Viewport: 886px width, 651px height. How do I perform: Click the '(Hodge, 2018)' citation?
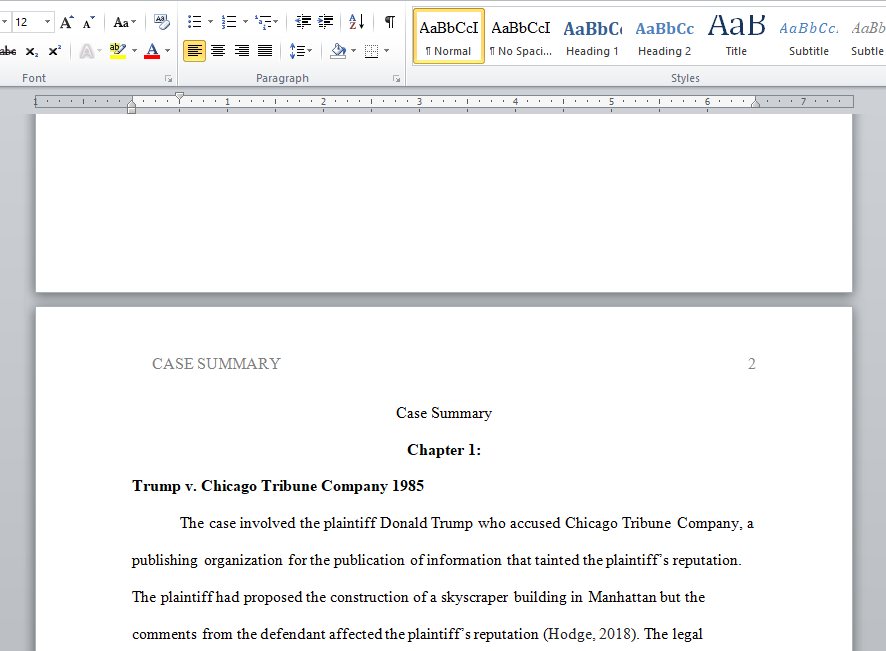point(591,634)
